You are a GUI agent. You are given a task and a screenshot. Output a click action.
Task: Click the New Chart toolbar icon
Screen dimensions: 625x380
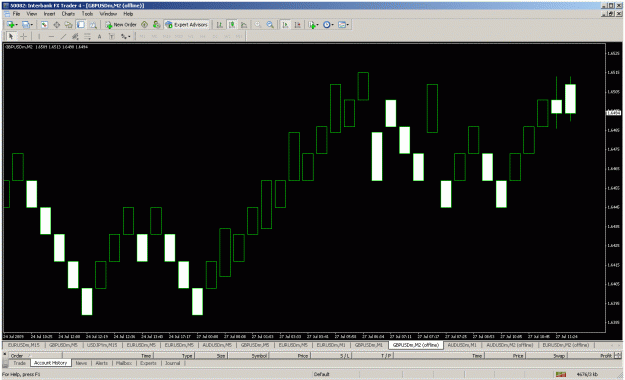tap(12, 25)
